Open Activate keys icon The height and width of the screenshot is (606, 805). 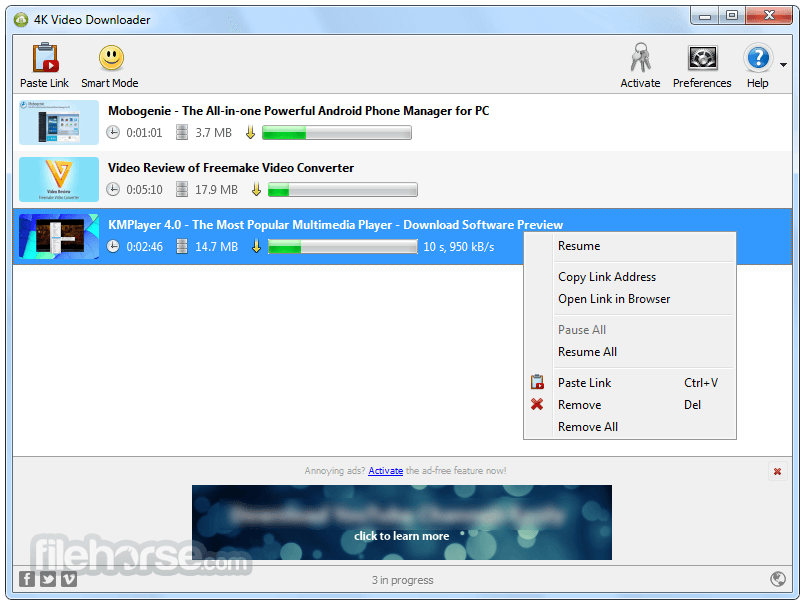click(640, 58)
